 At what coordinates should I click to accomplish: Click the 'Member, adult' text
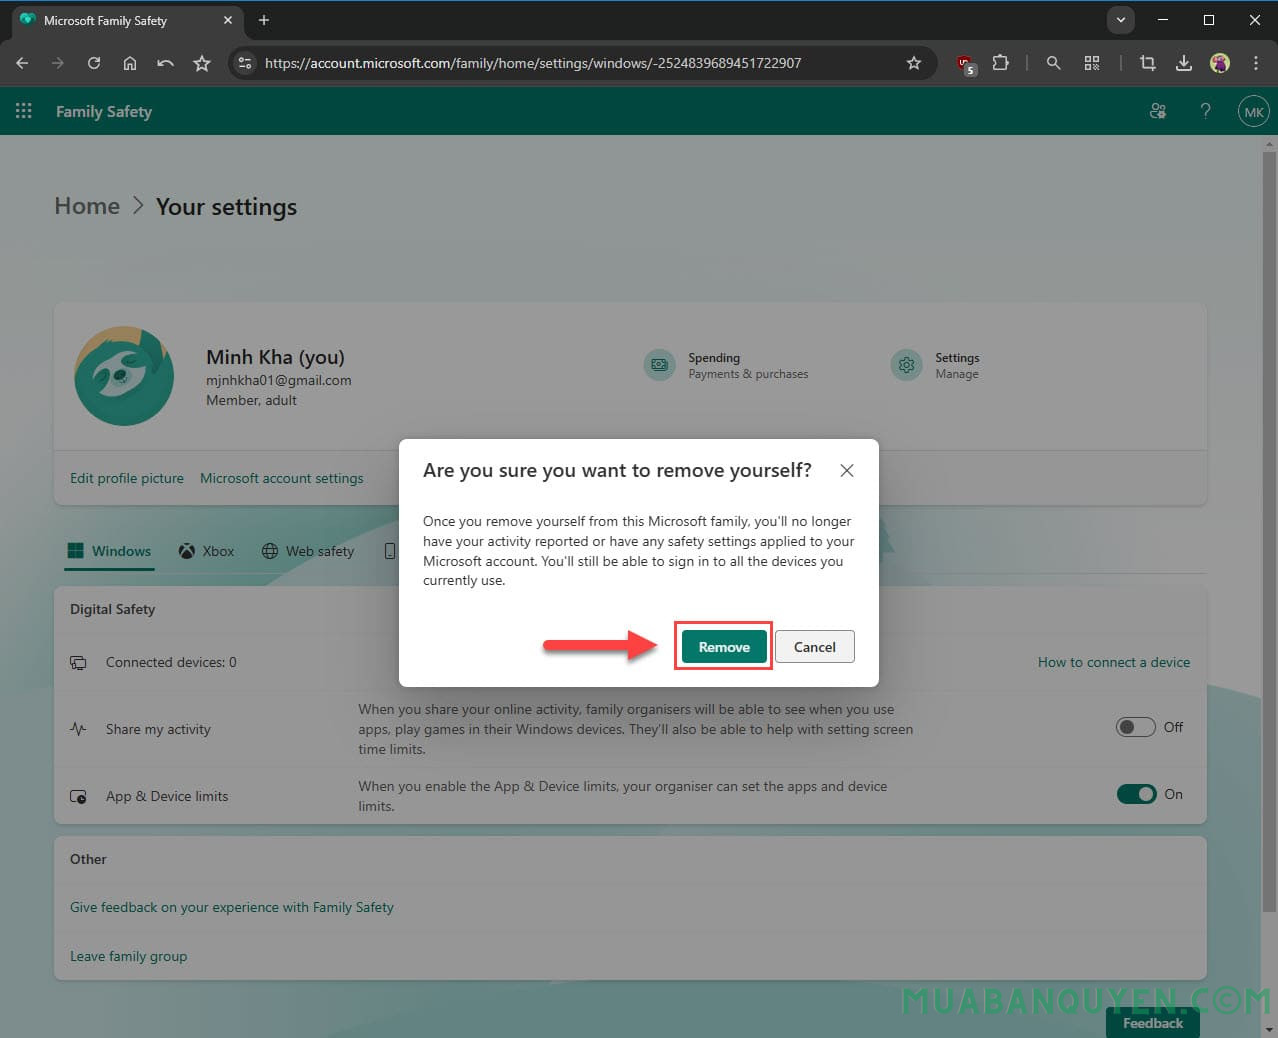pos(251,400)
